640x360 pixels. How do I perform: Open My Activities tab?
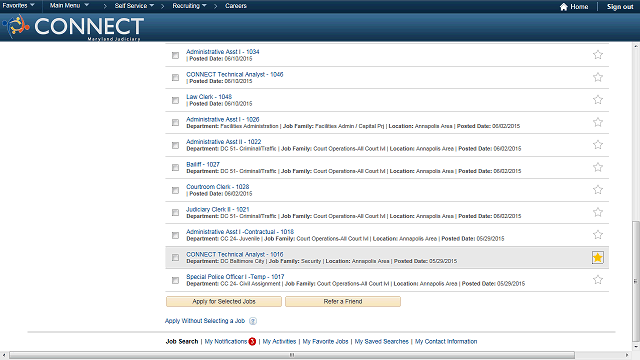pyautogui.click(x=279, y=341)
